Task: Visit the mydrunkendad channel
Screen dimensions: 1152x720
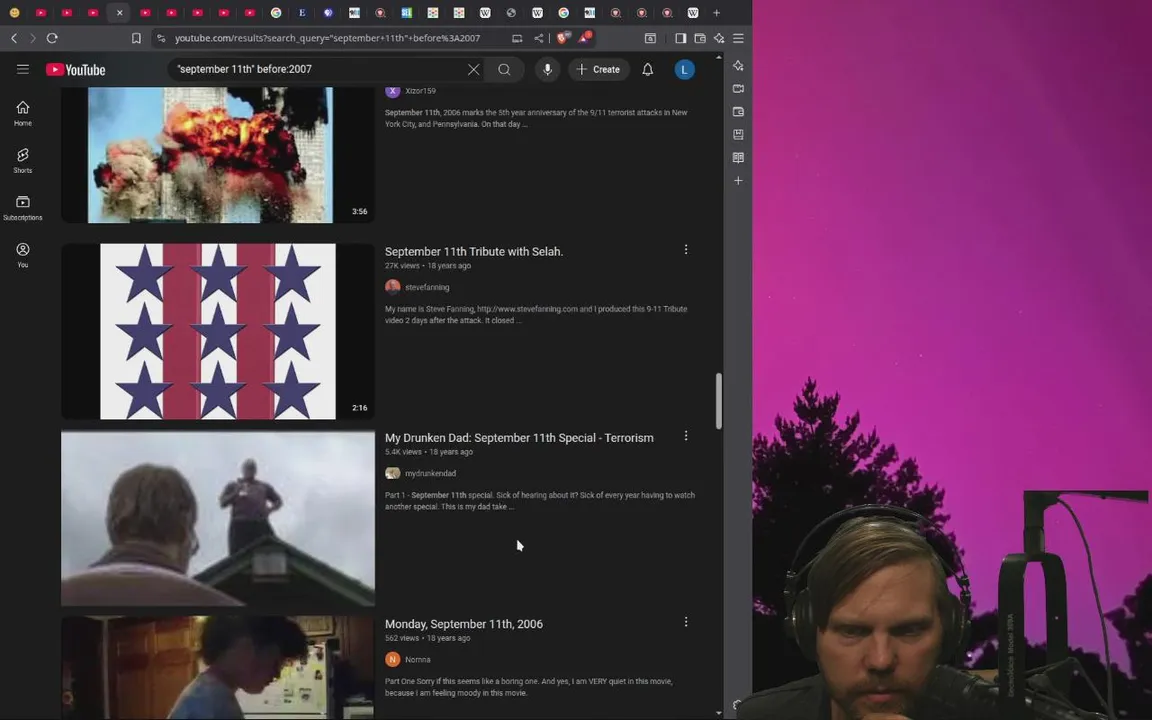Action: point(431,473)
